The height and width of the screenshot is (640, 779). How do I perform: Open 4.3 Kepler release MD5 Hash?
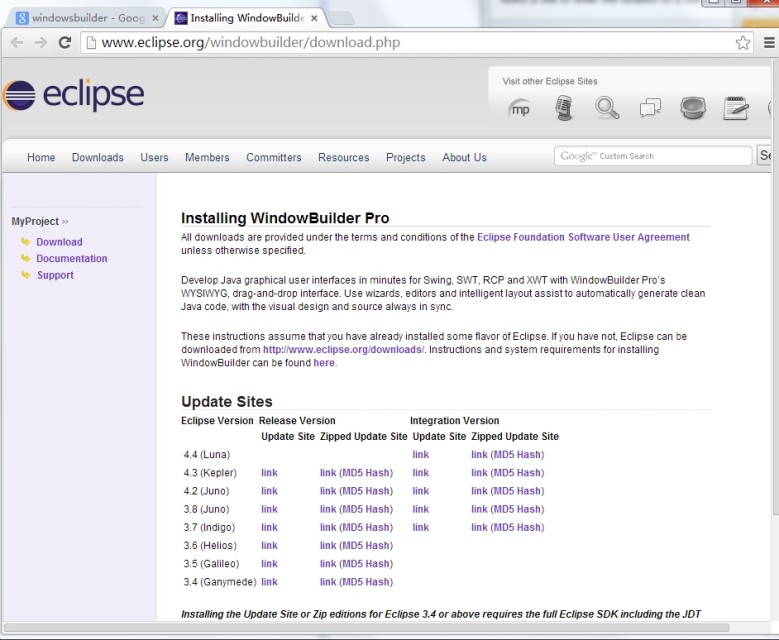(366, 473)
